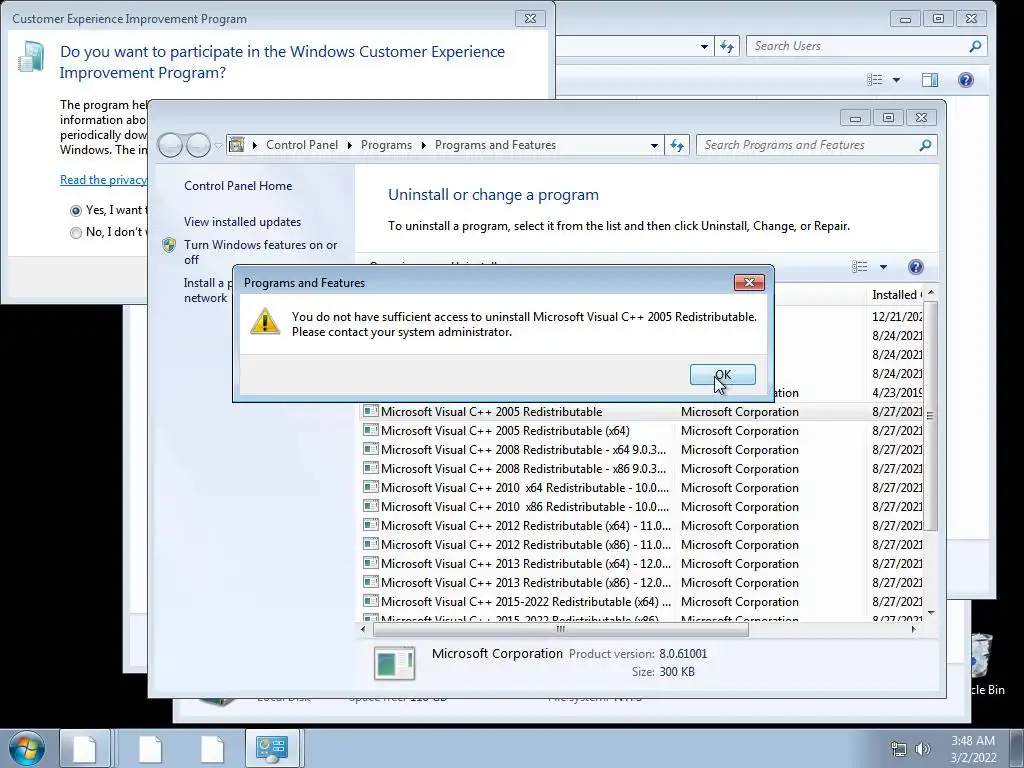Open recent pages dropdown beside Forward button
This screenshot has height=768, width=1024.
tap(218, 146)
